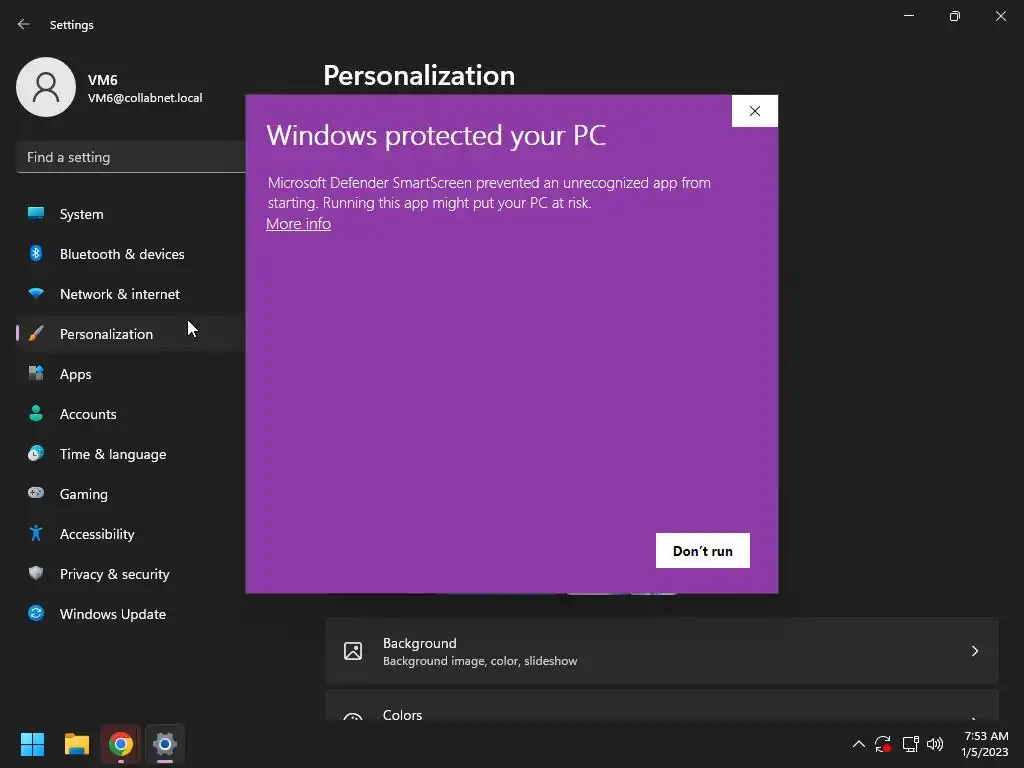Click the Network wifi icon in sidebar
Viewport: 1024px width, 768px height.
(x=36, y=293)
